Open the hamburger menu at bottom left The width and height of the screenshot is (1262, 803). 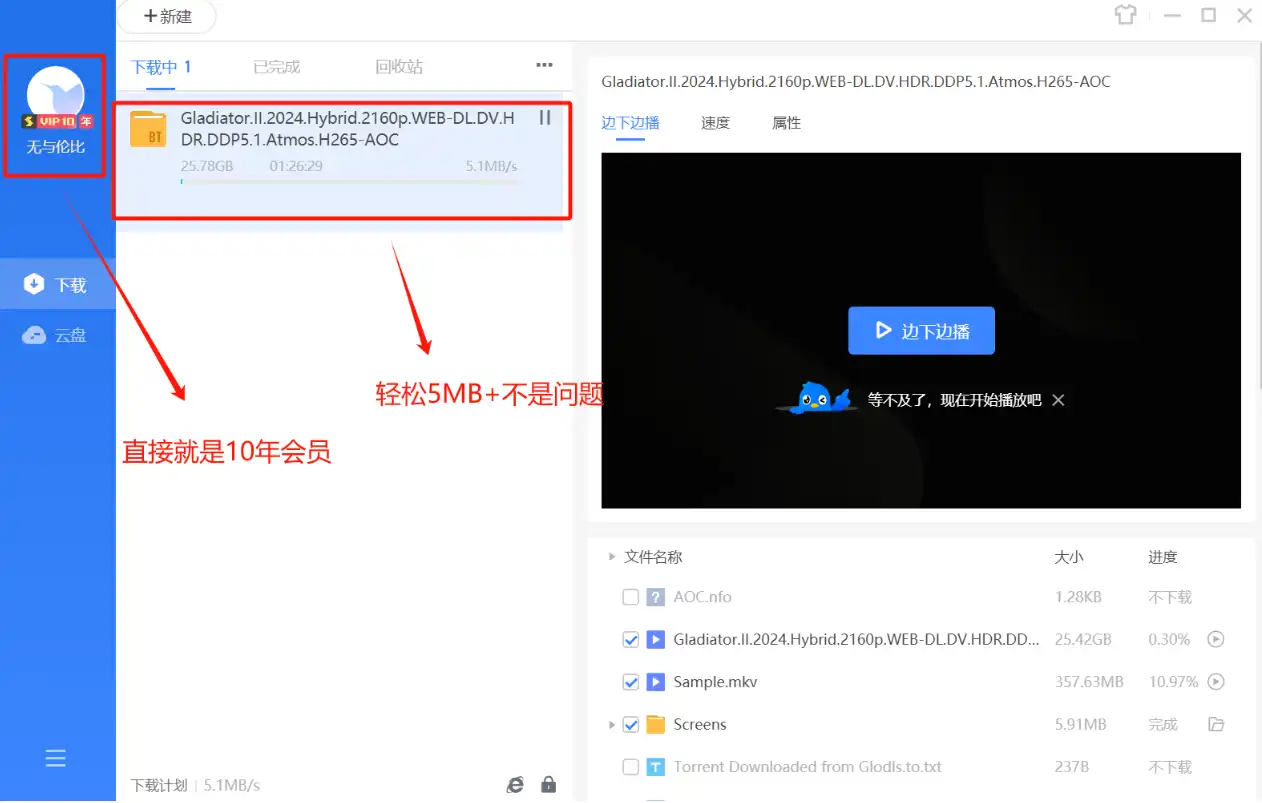55,758
